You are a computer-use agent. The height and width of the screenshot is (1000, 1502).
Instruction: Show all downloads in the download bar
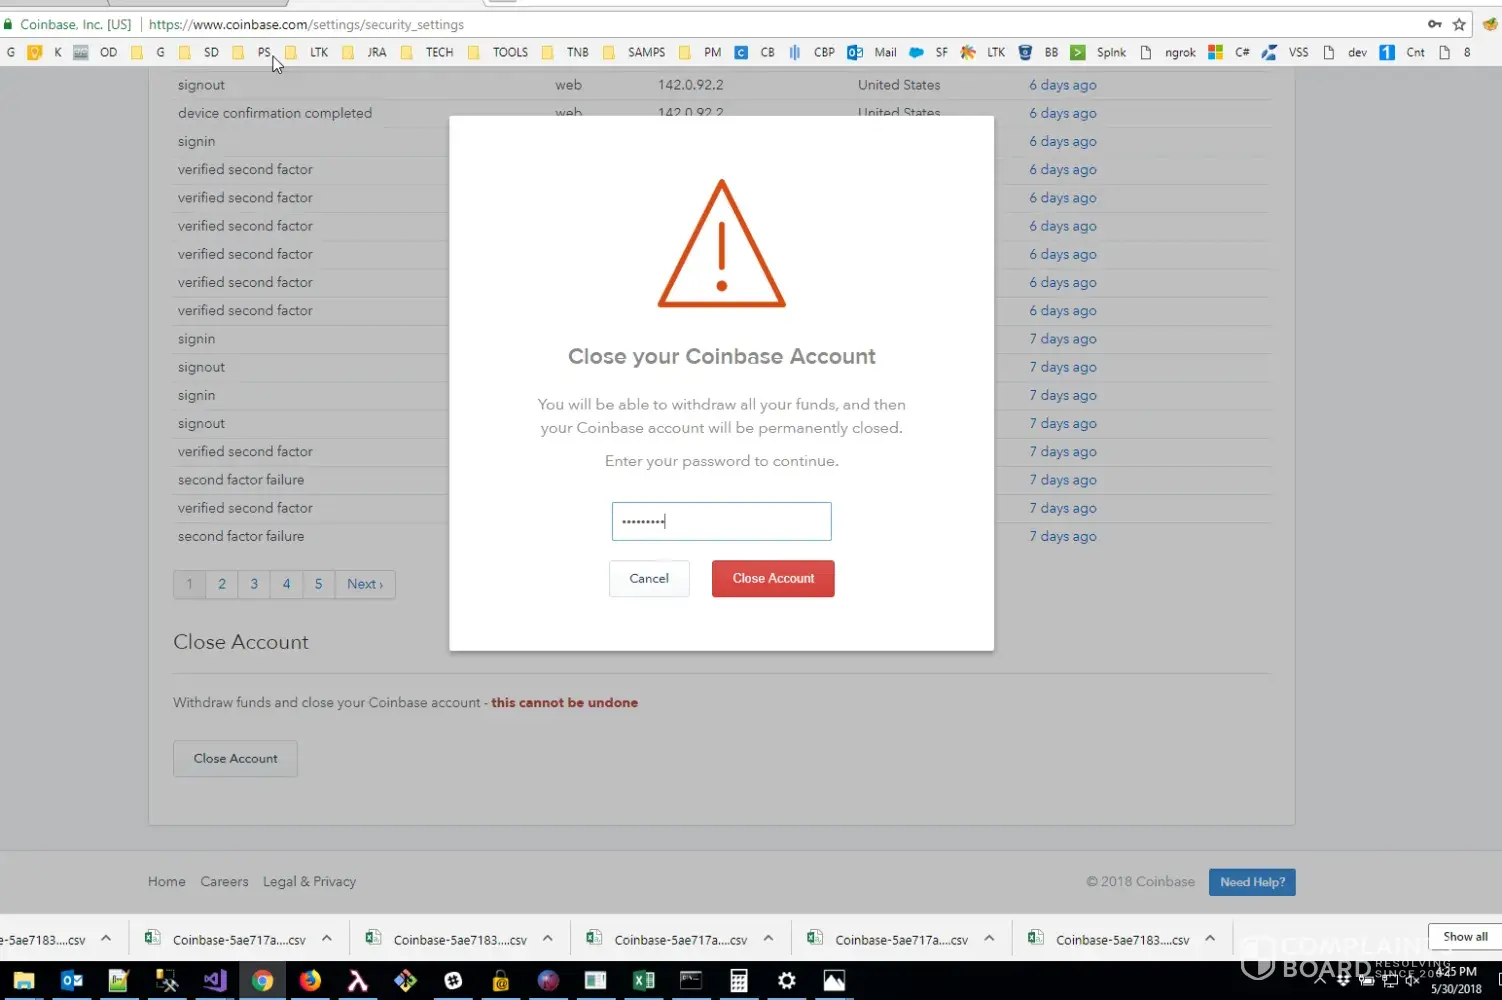pos(1465,937)
